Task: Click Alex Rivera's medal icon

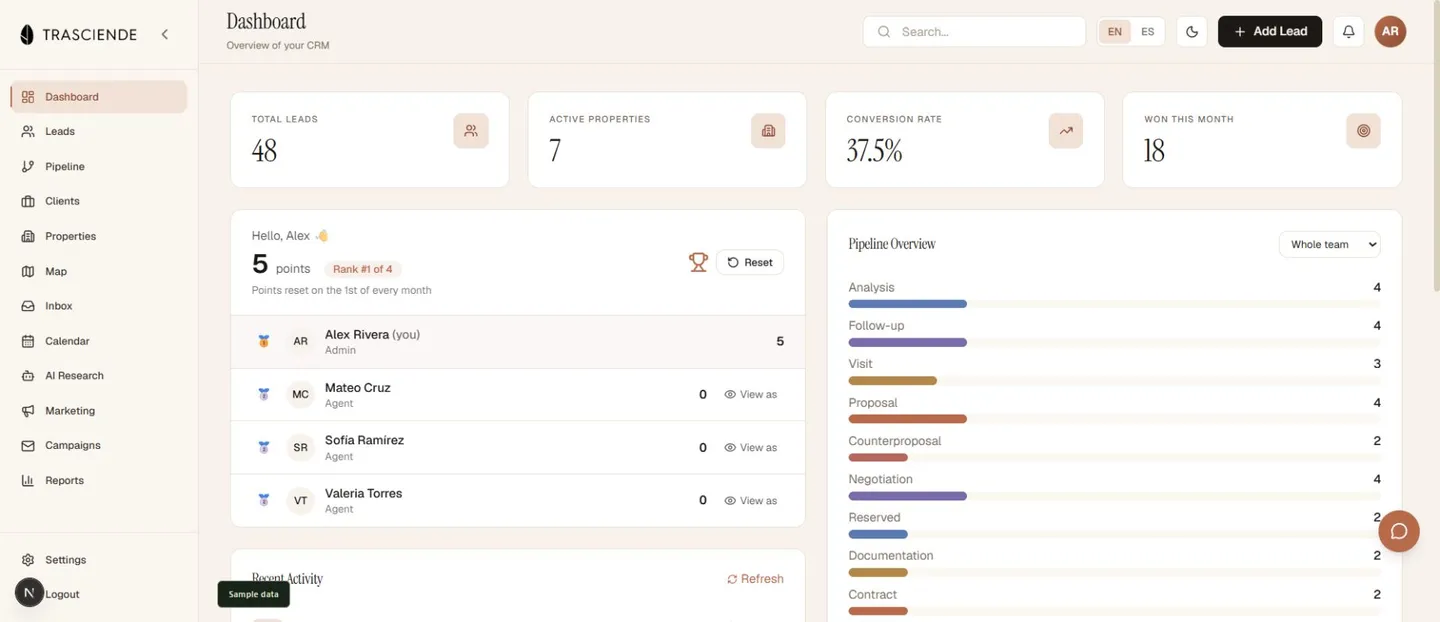Action: 264,341
